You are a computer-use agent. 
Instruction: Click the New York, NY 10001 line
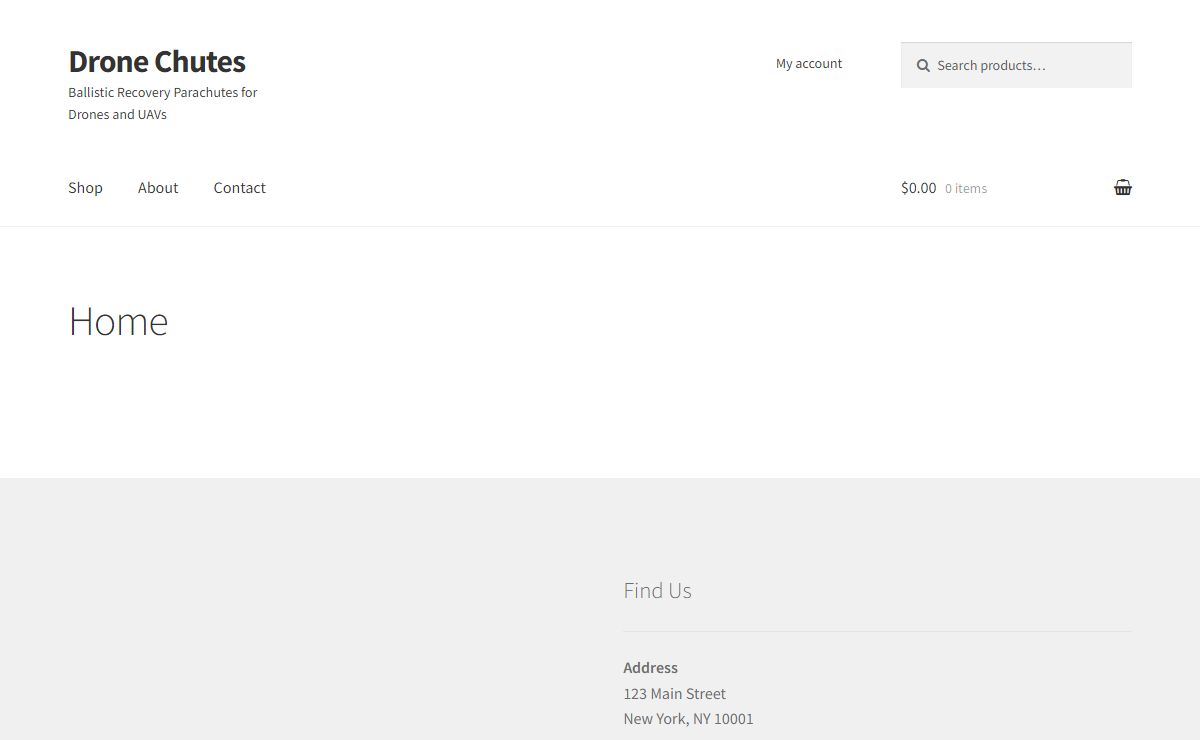688,718
